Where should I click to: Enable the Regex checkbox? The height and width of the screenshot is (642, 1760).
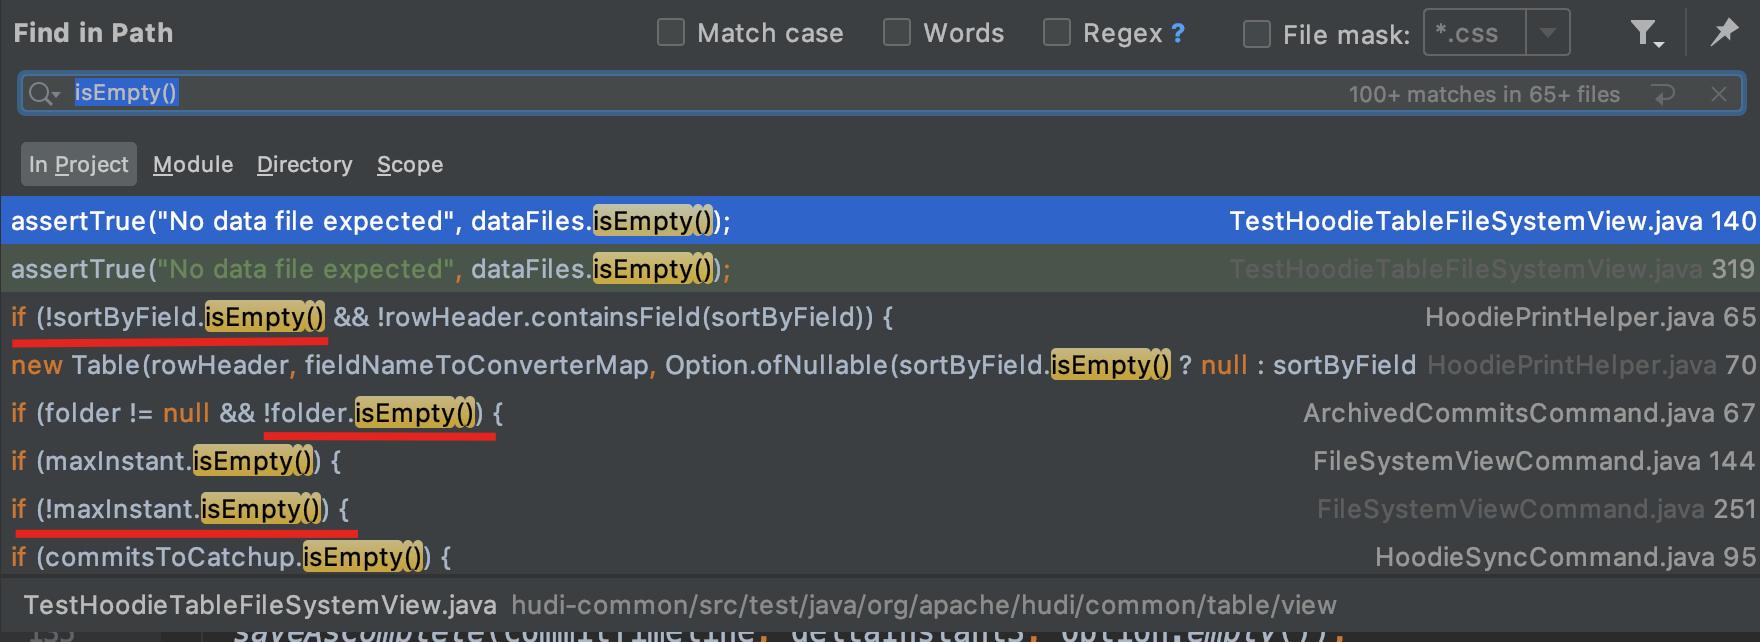tap(1057, 33)
